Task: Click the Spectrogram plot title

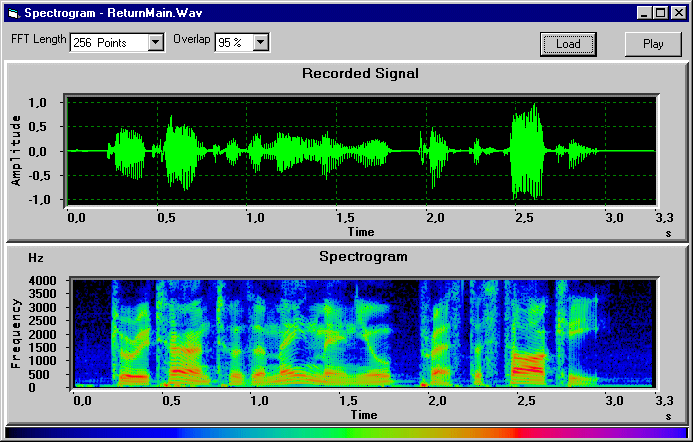Action: 363,256
